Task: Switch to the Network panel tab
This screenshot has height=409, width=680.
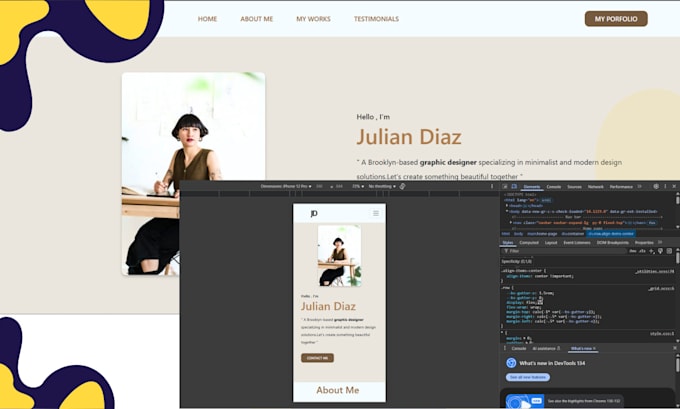Action: [595, 187]
